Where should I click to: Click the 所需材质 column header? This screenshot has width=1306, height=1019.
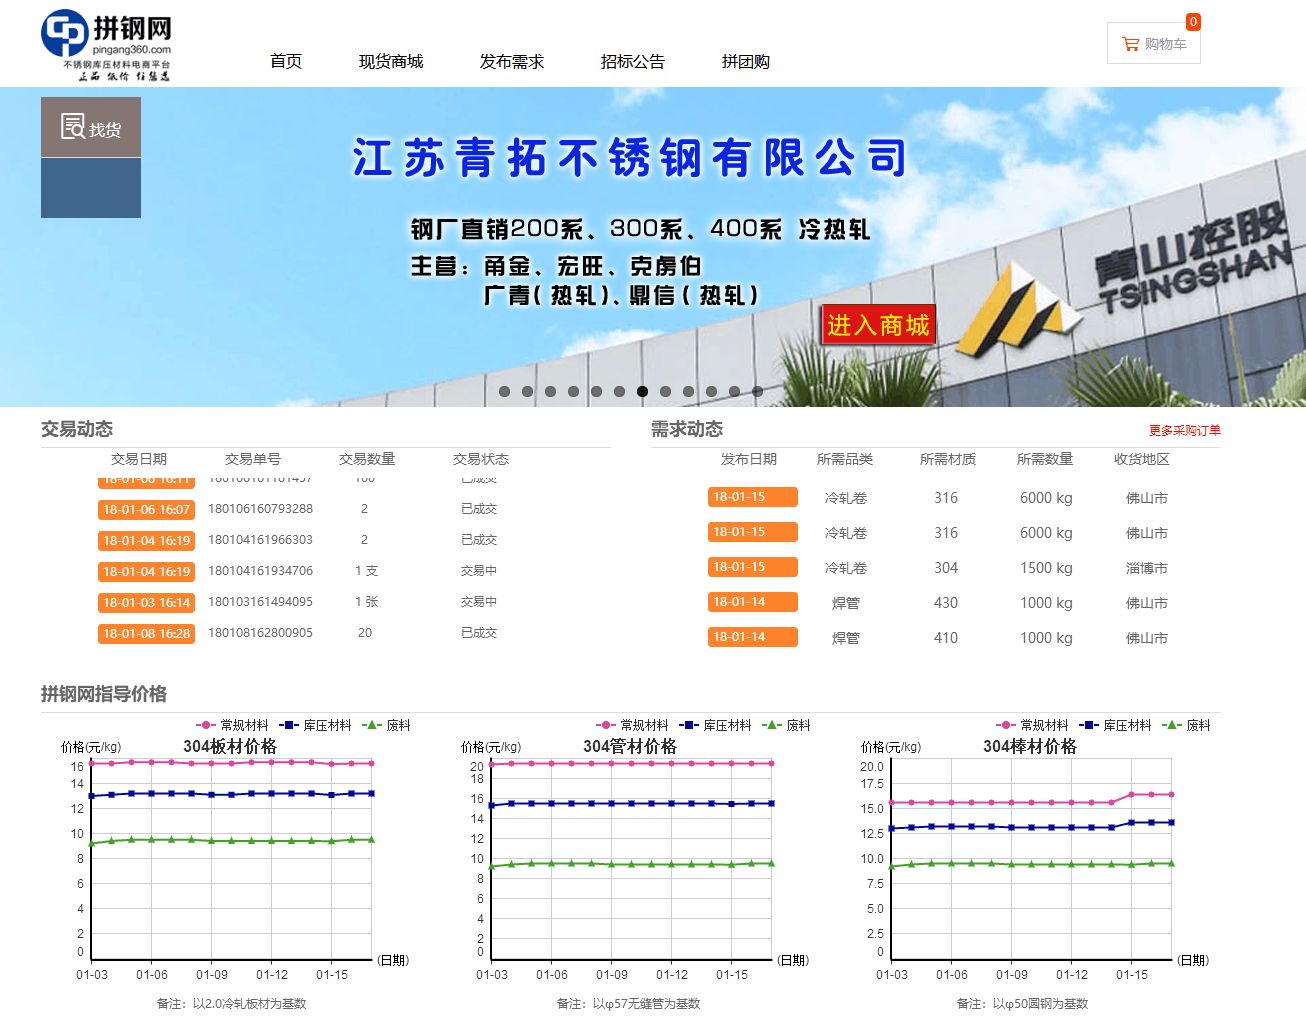coord(948,459)
